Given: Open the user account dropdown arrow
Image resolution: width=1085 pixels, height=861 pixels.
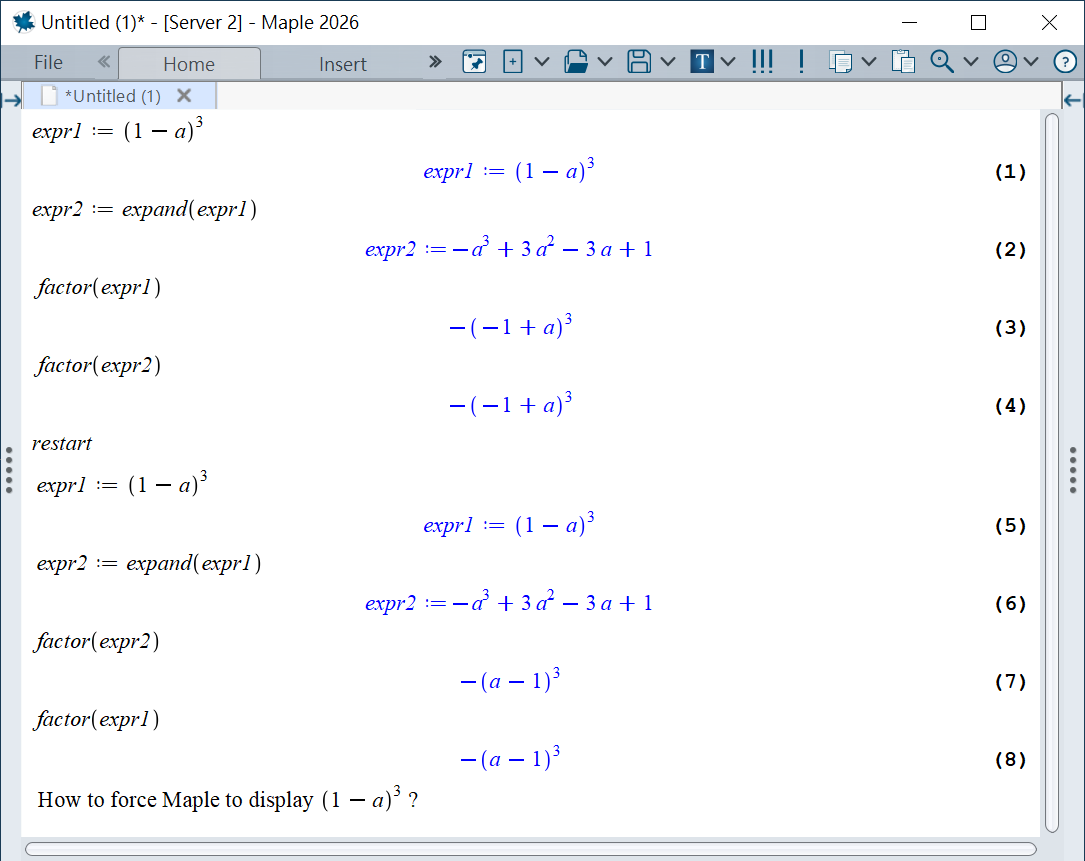Looking at the screenshot, I should [1031, 62].
